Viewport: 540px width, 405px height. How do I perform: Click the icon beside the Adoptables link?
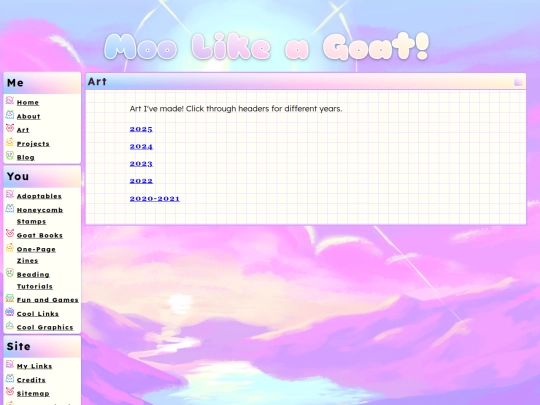(x=10, y=194)
